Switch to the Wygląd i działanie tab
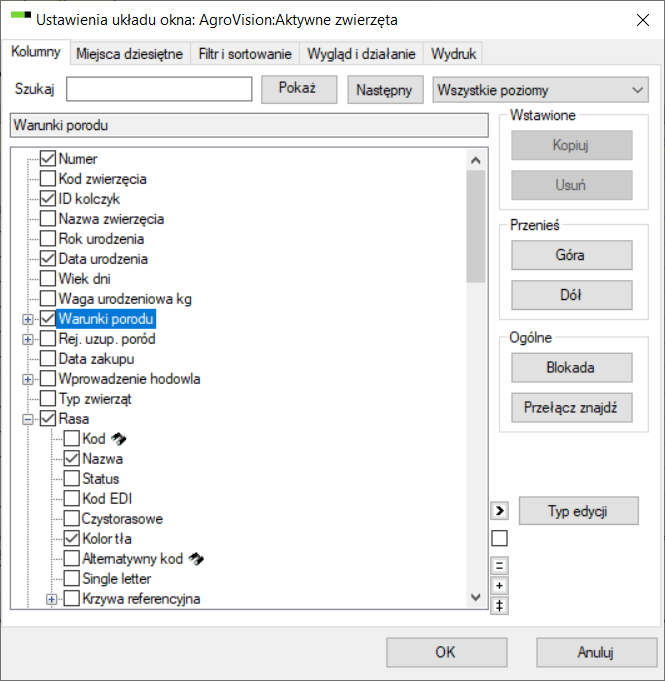665x681 pixels. [361, 54]
